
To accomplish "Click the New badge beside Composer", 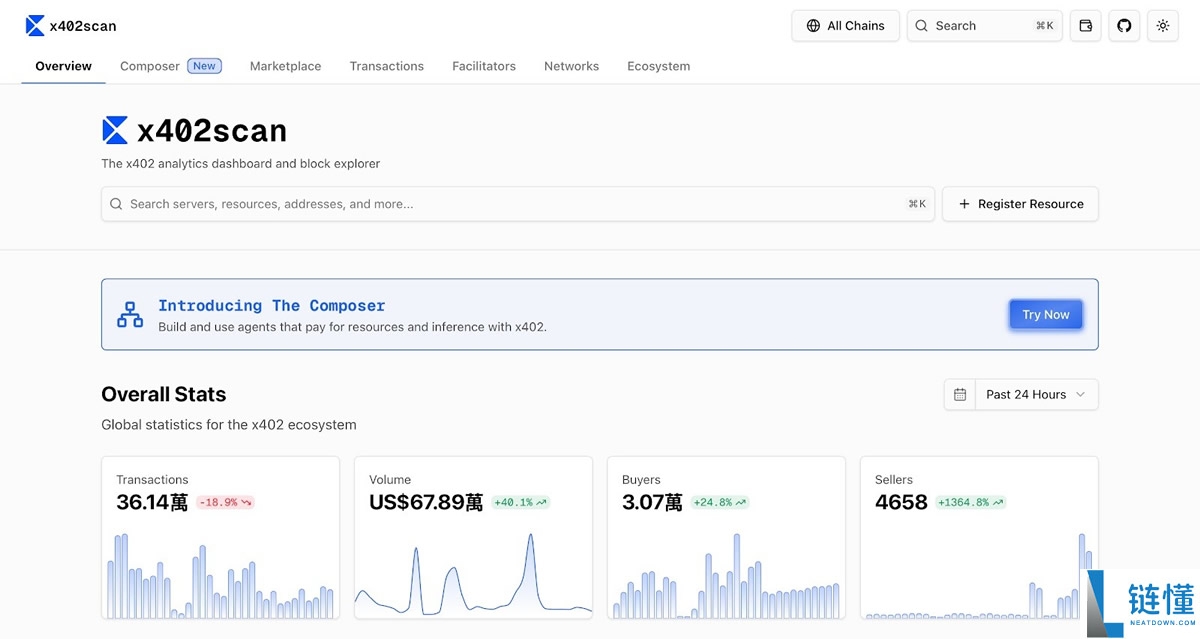I will click(x=204, y=66).
